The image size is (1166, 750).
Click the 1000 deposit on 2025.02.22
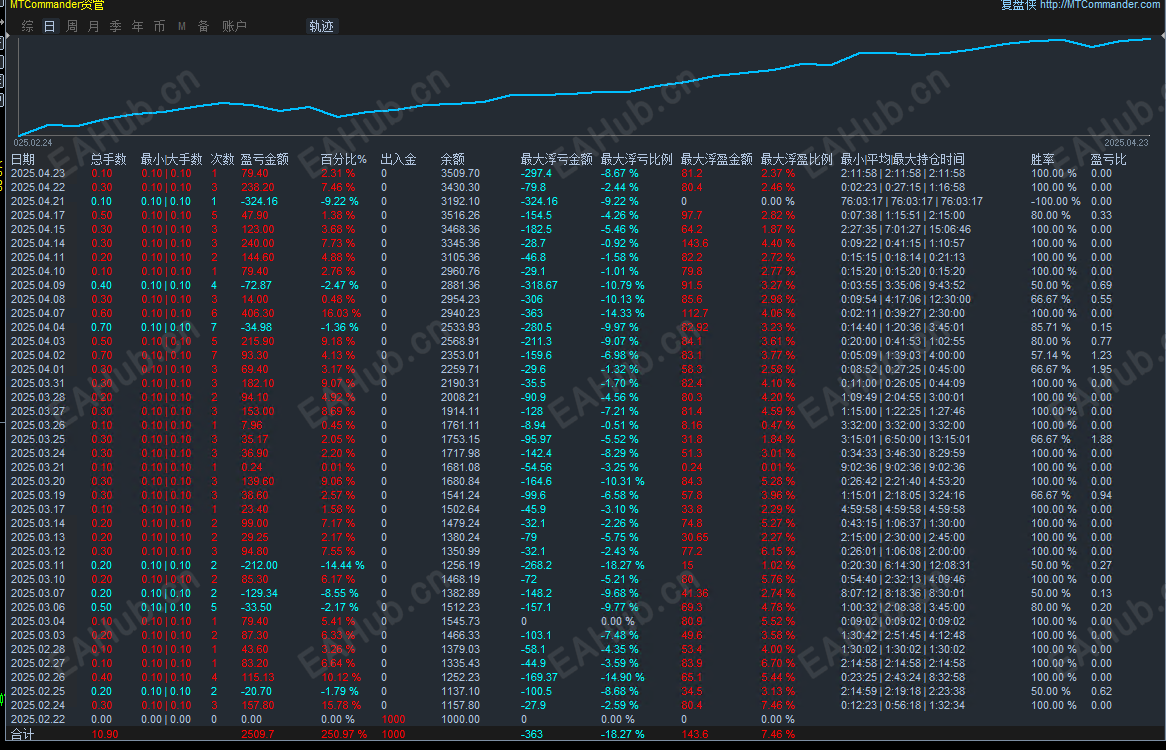[x=393, y=720]
